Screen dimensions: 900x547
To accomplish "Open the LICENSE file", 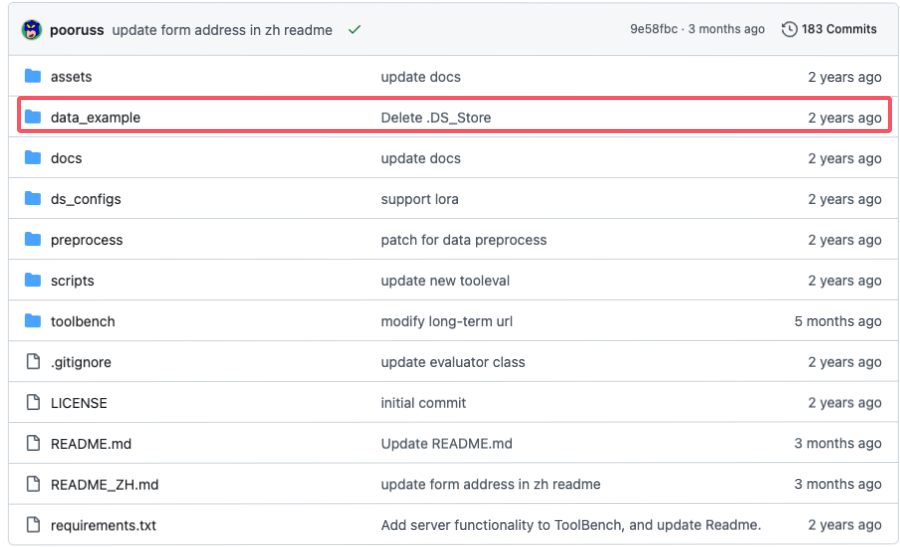I will pos(79,403).
